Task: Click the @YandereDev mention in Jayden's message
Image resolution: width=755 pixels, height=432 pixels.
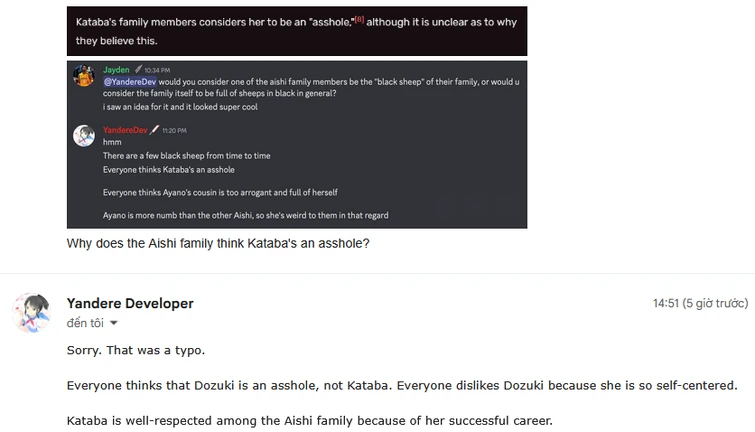Action: tap(129, 81)
